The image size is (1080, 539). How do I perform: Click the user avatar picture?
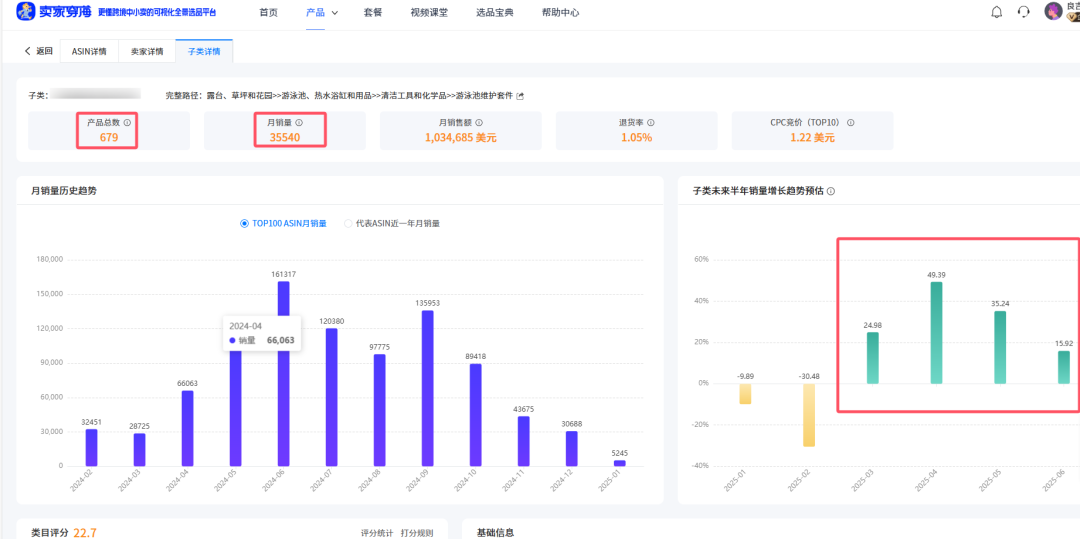click(1053, 11)
